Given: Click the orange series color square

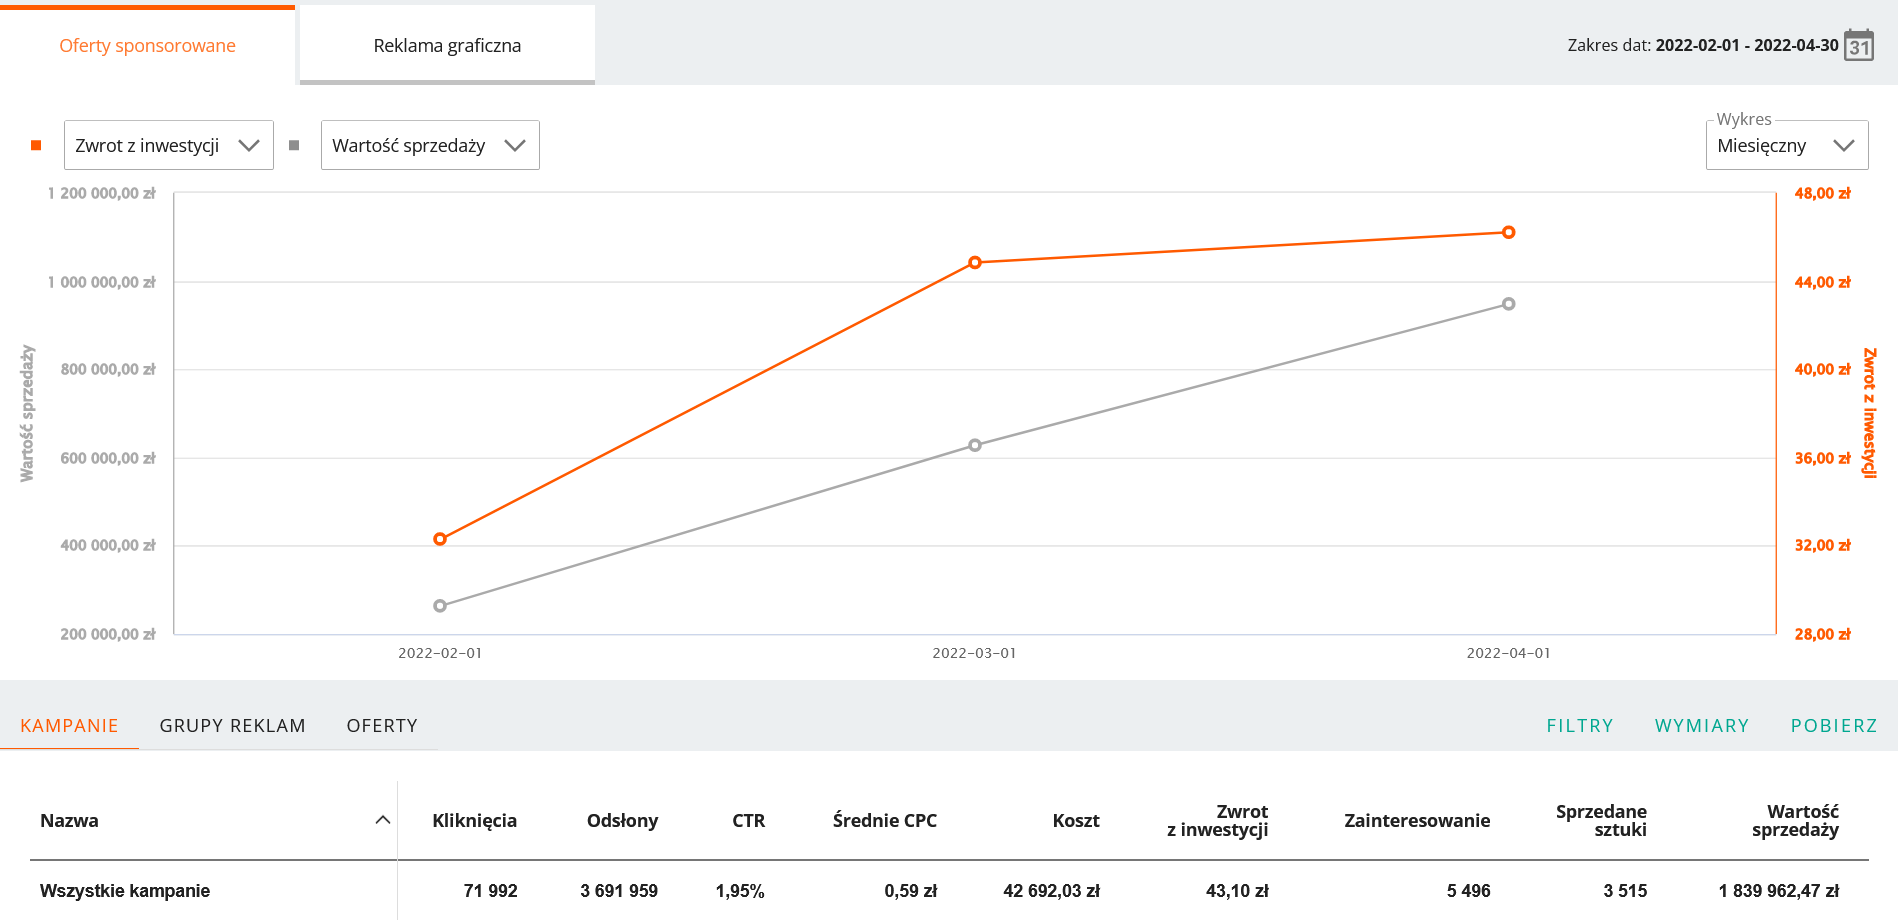Looking at the screenshot, I should click(x=36, y=146).
